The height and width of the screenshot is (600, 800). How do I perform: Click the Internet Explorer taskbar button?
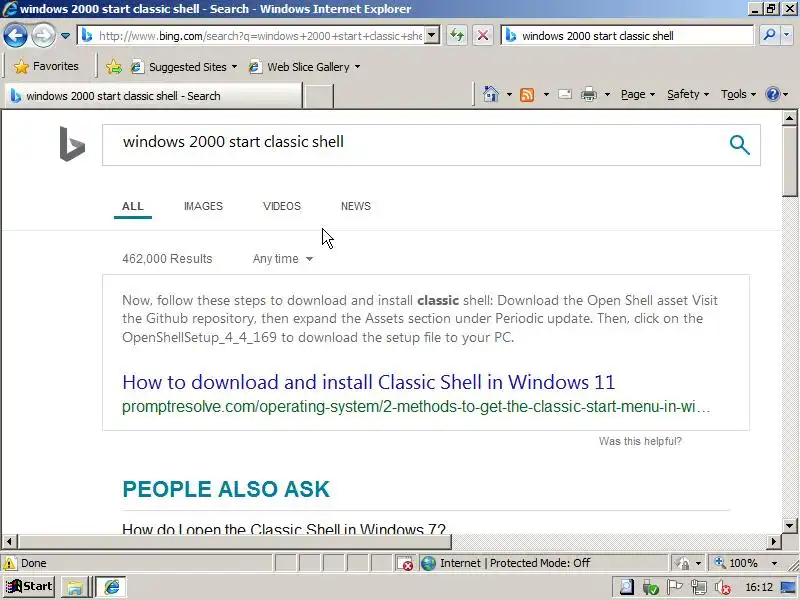tap(111, 587)
